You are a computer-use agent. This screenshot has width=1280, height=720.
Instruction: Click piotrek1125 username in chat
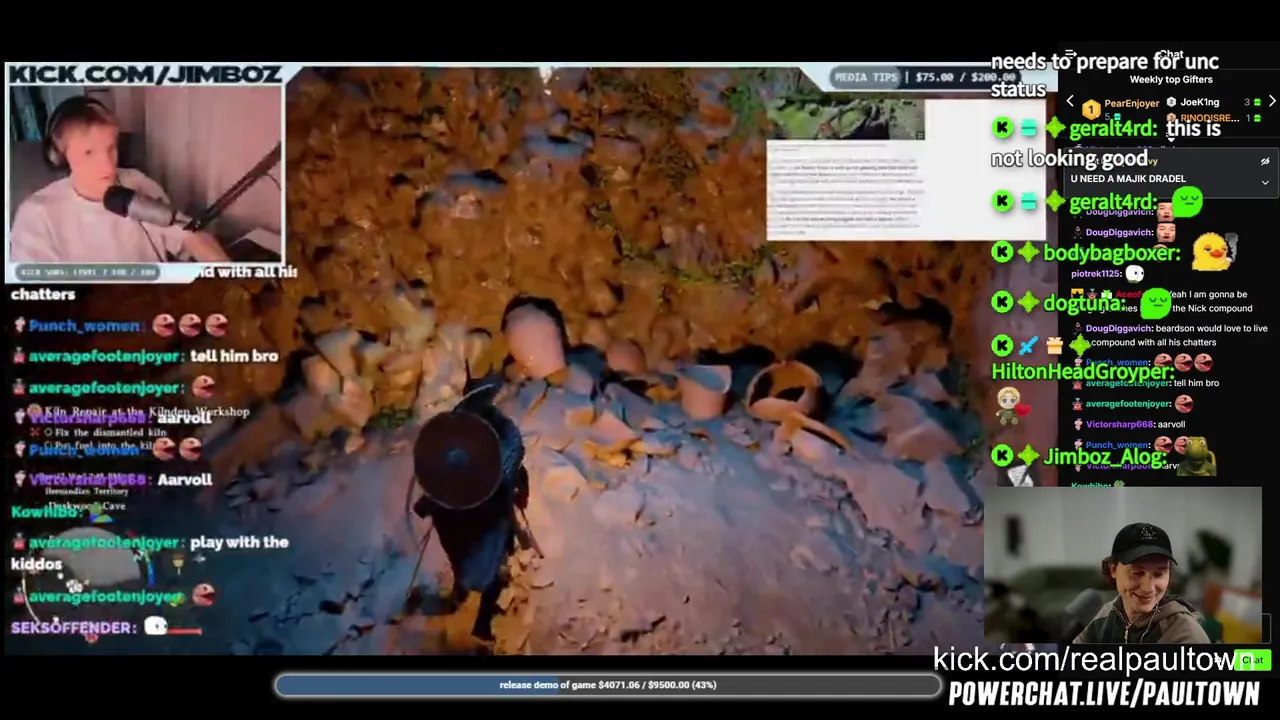click(x=1096, y=274)
